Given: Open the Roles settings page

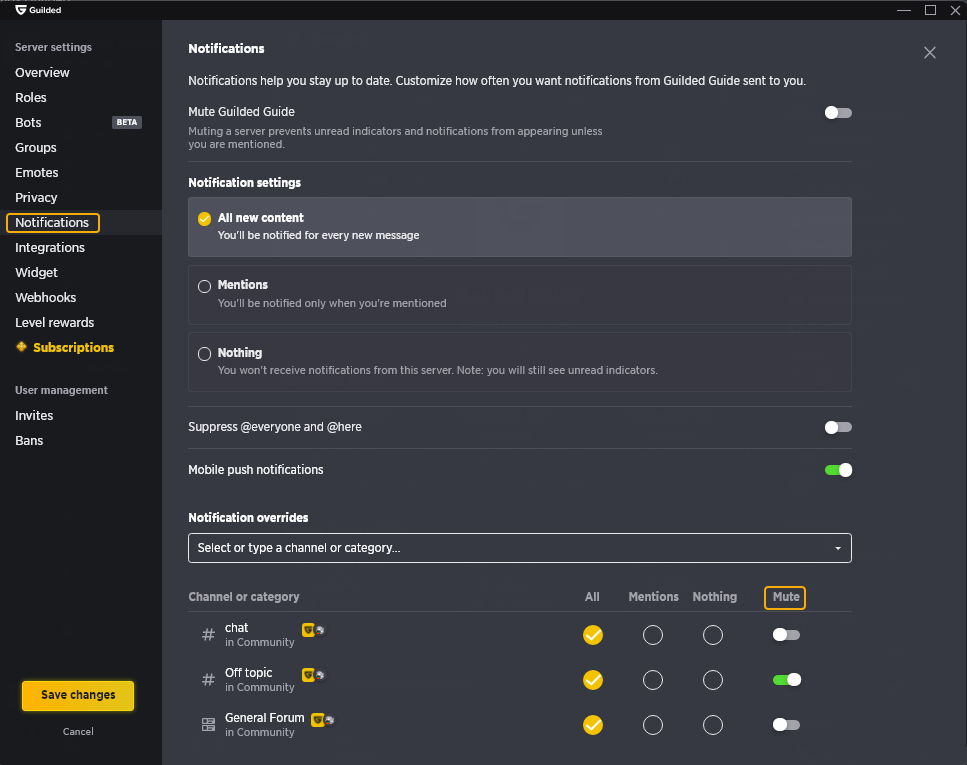Looking at the screenshot, I should click(x=31, y=97).
